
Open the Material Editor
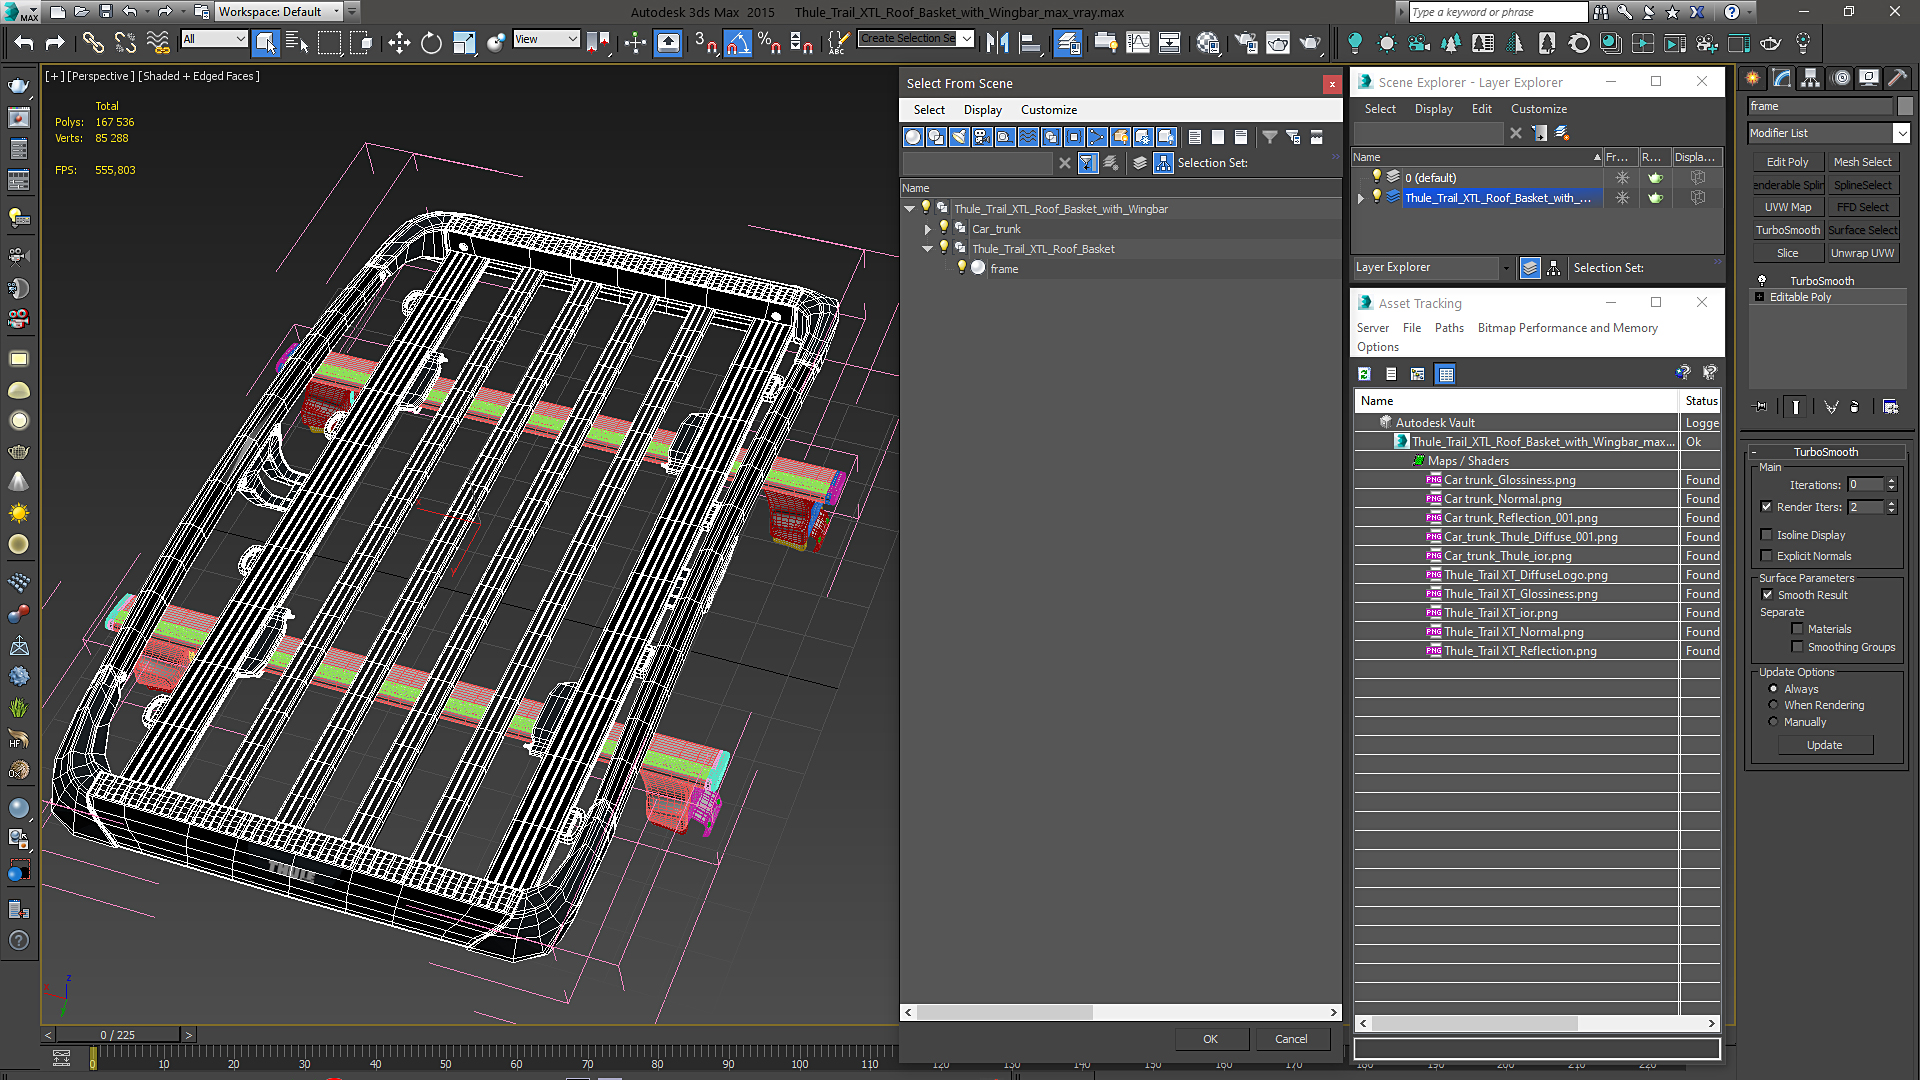tap(1209, 43)
